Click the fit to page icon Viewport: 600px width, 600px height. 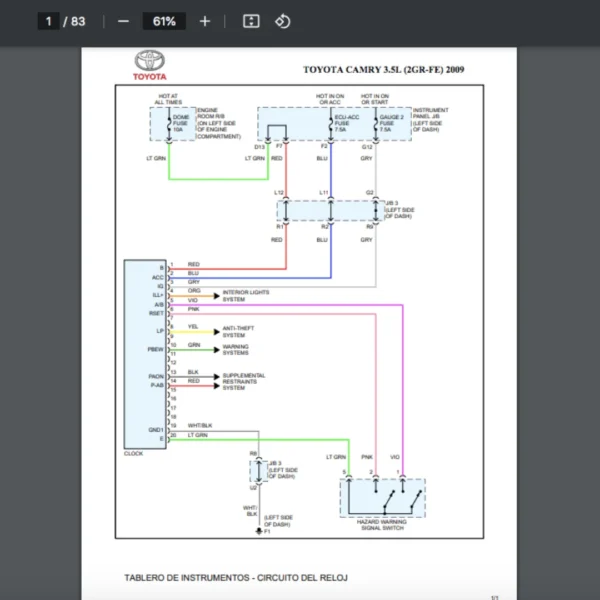pos(251,21)
